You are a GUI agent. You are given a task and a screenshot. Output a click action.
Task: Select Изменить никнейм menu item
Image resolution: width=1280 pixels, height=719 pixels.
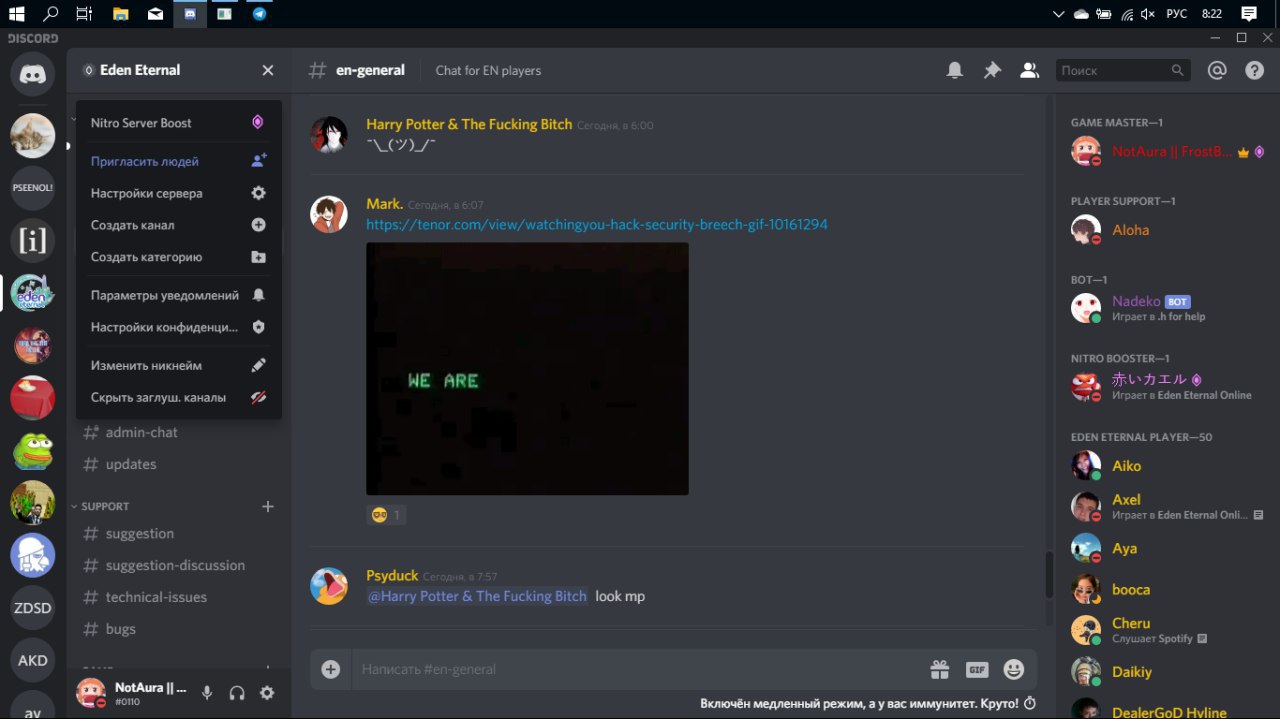178,365
